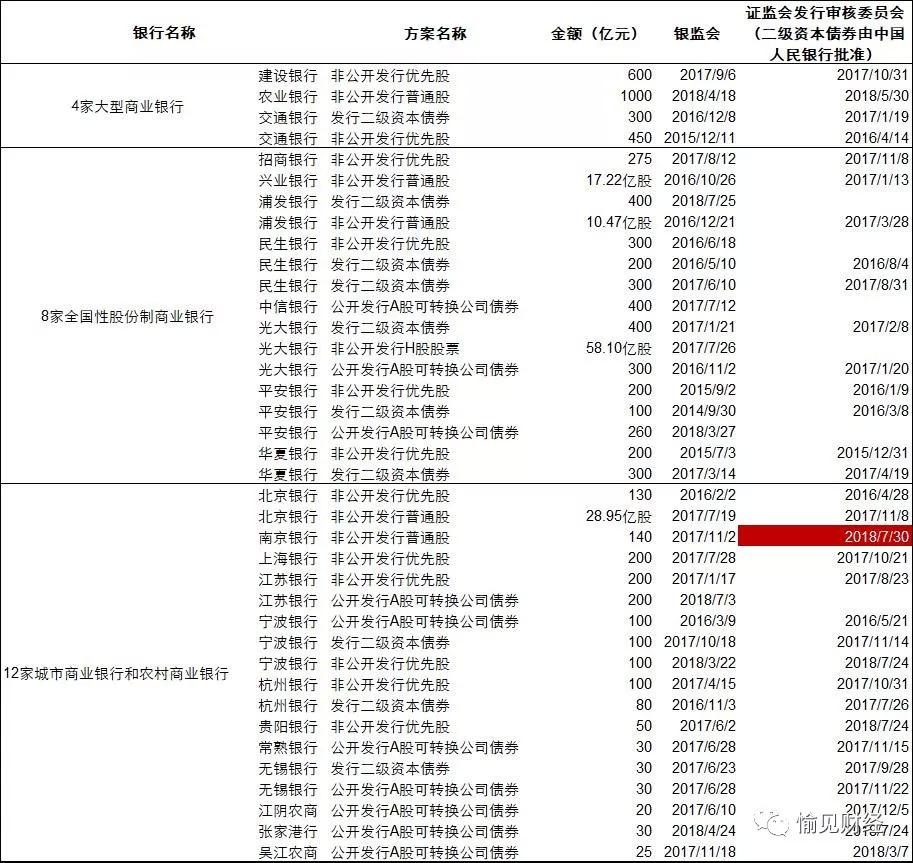Screen dimensions: 913x863
Task: Click the date 2016/10/26
Action: click(x=700, y=180)
